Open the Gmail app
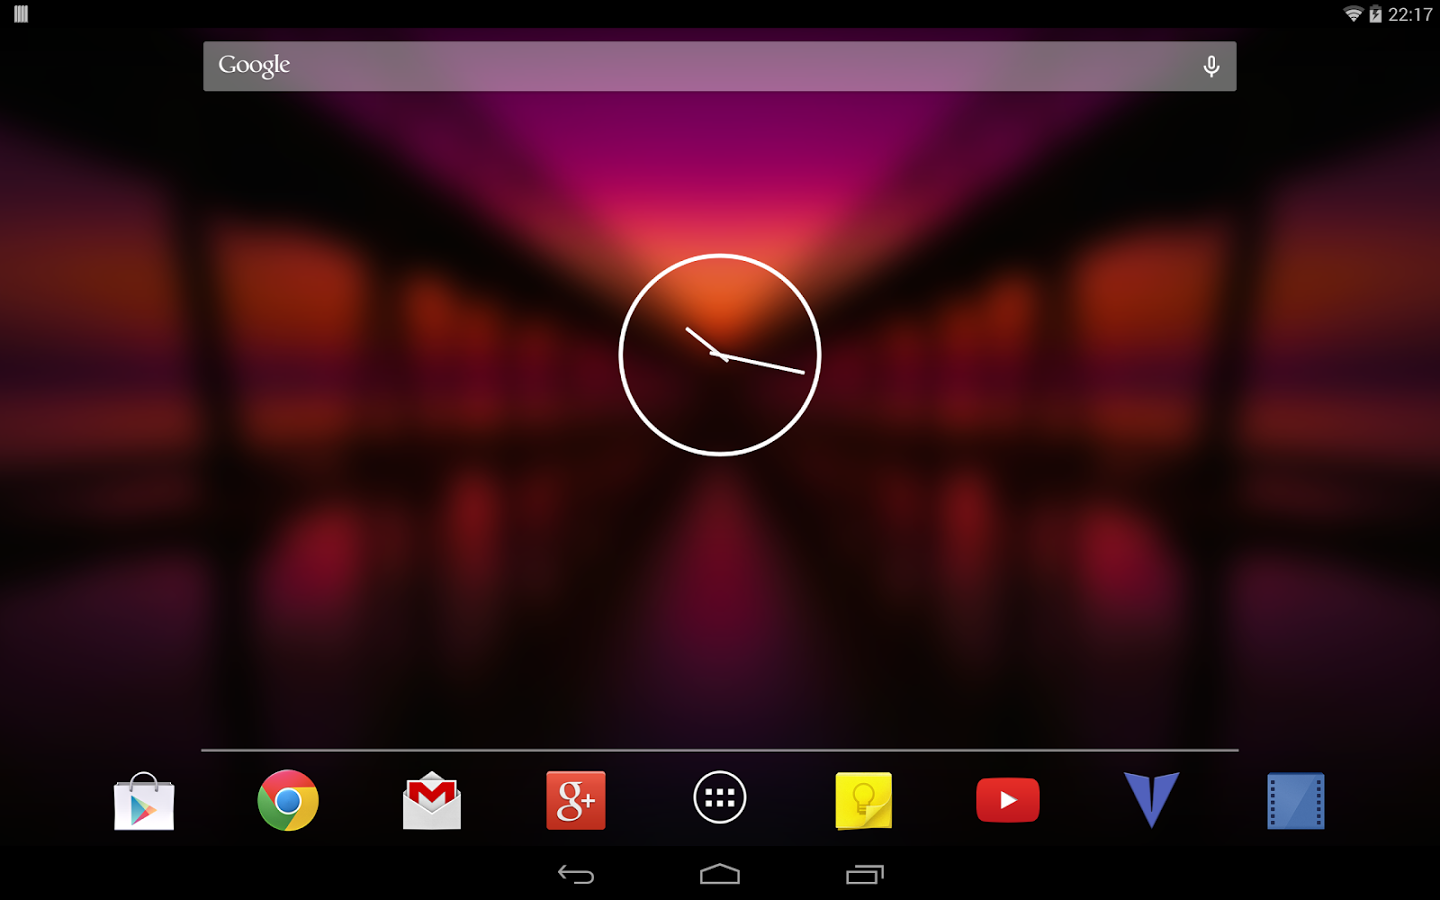 coord(432,800)
